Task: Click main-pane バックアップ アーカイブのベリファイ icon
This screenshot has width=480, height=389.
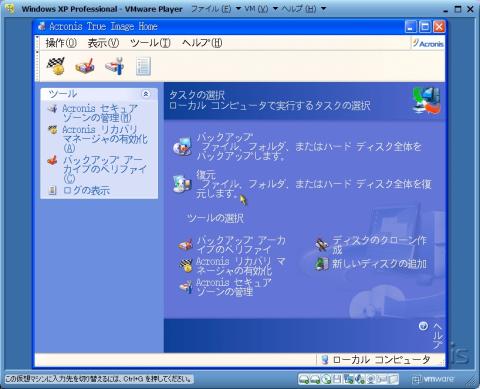Action: [186, 245]
